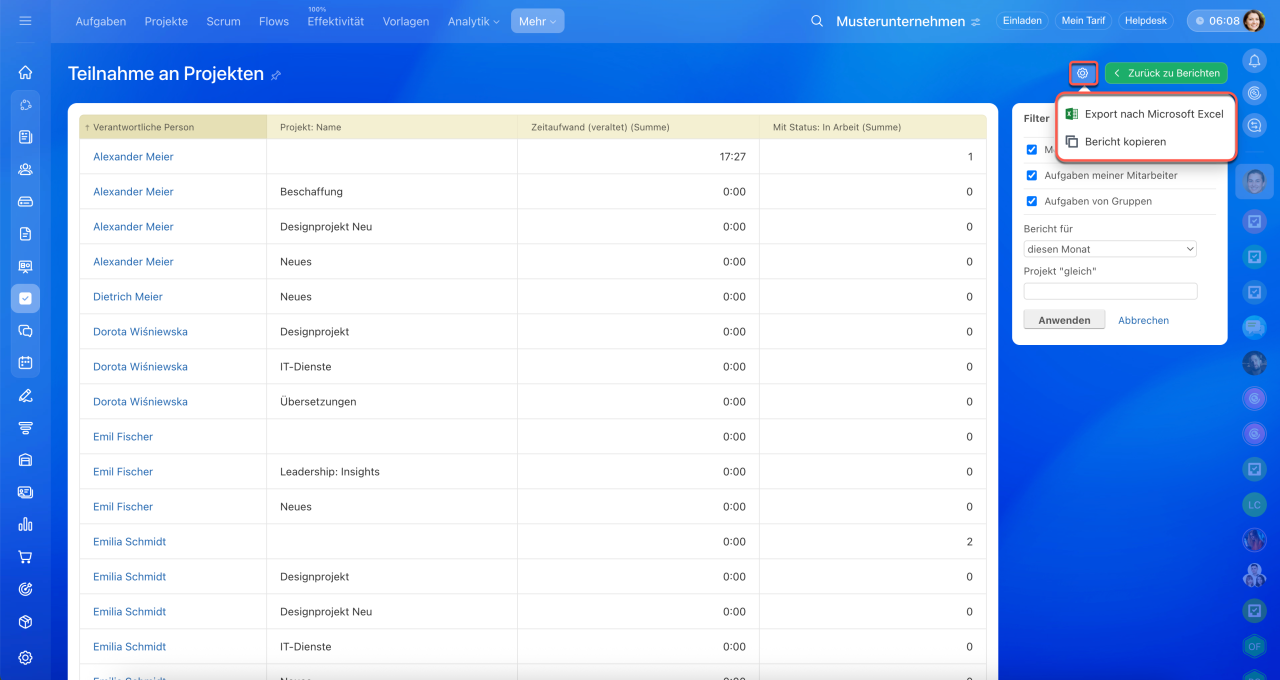Open the search magnifier icon

point(817,21)
